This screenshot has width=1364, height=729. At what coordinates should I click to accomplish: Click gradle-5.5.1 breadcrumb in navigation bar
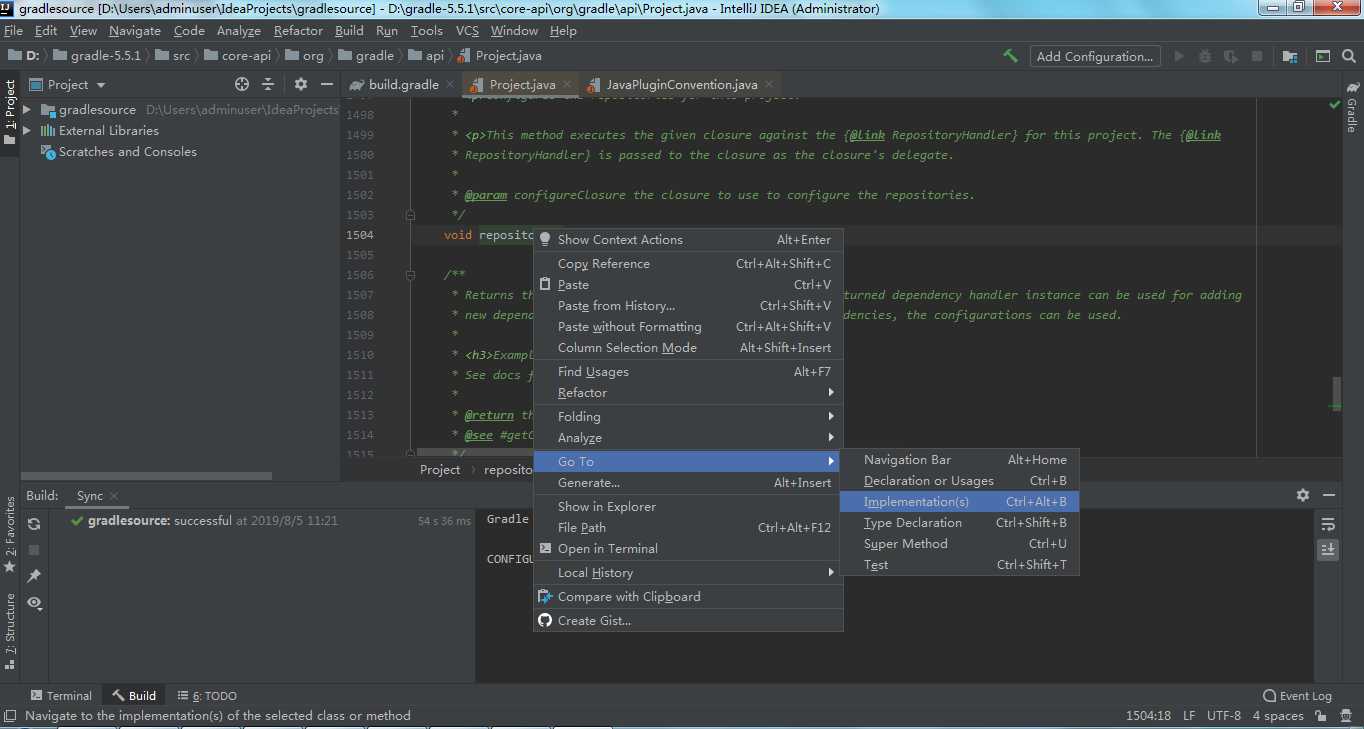click(x=96, y=56)
